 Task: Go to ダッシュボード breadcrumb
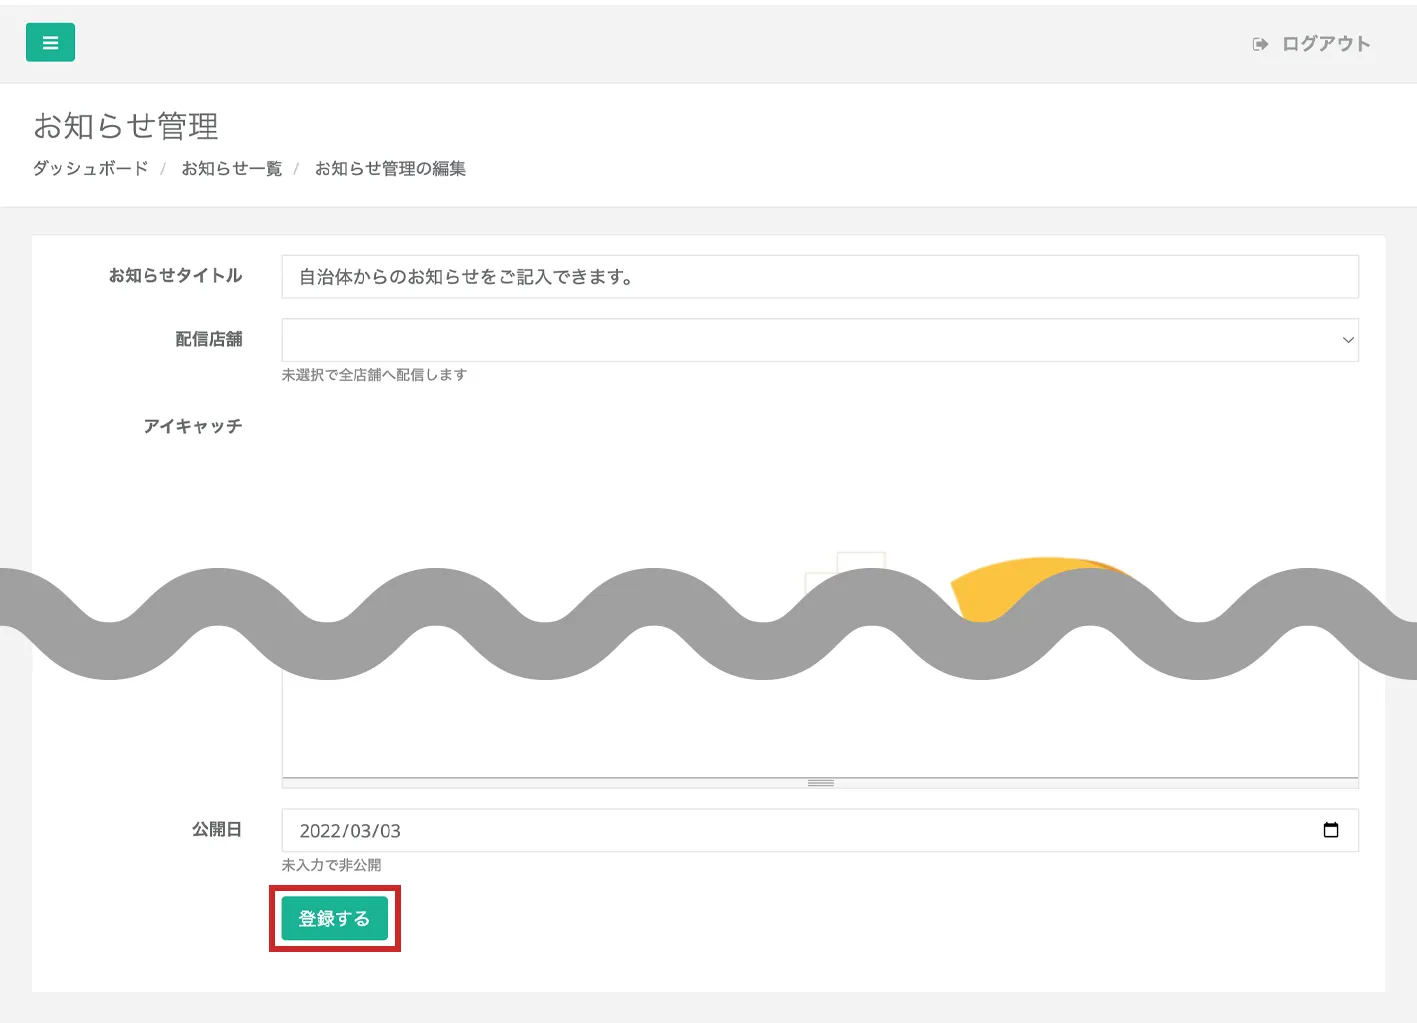coord(90,168)
